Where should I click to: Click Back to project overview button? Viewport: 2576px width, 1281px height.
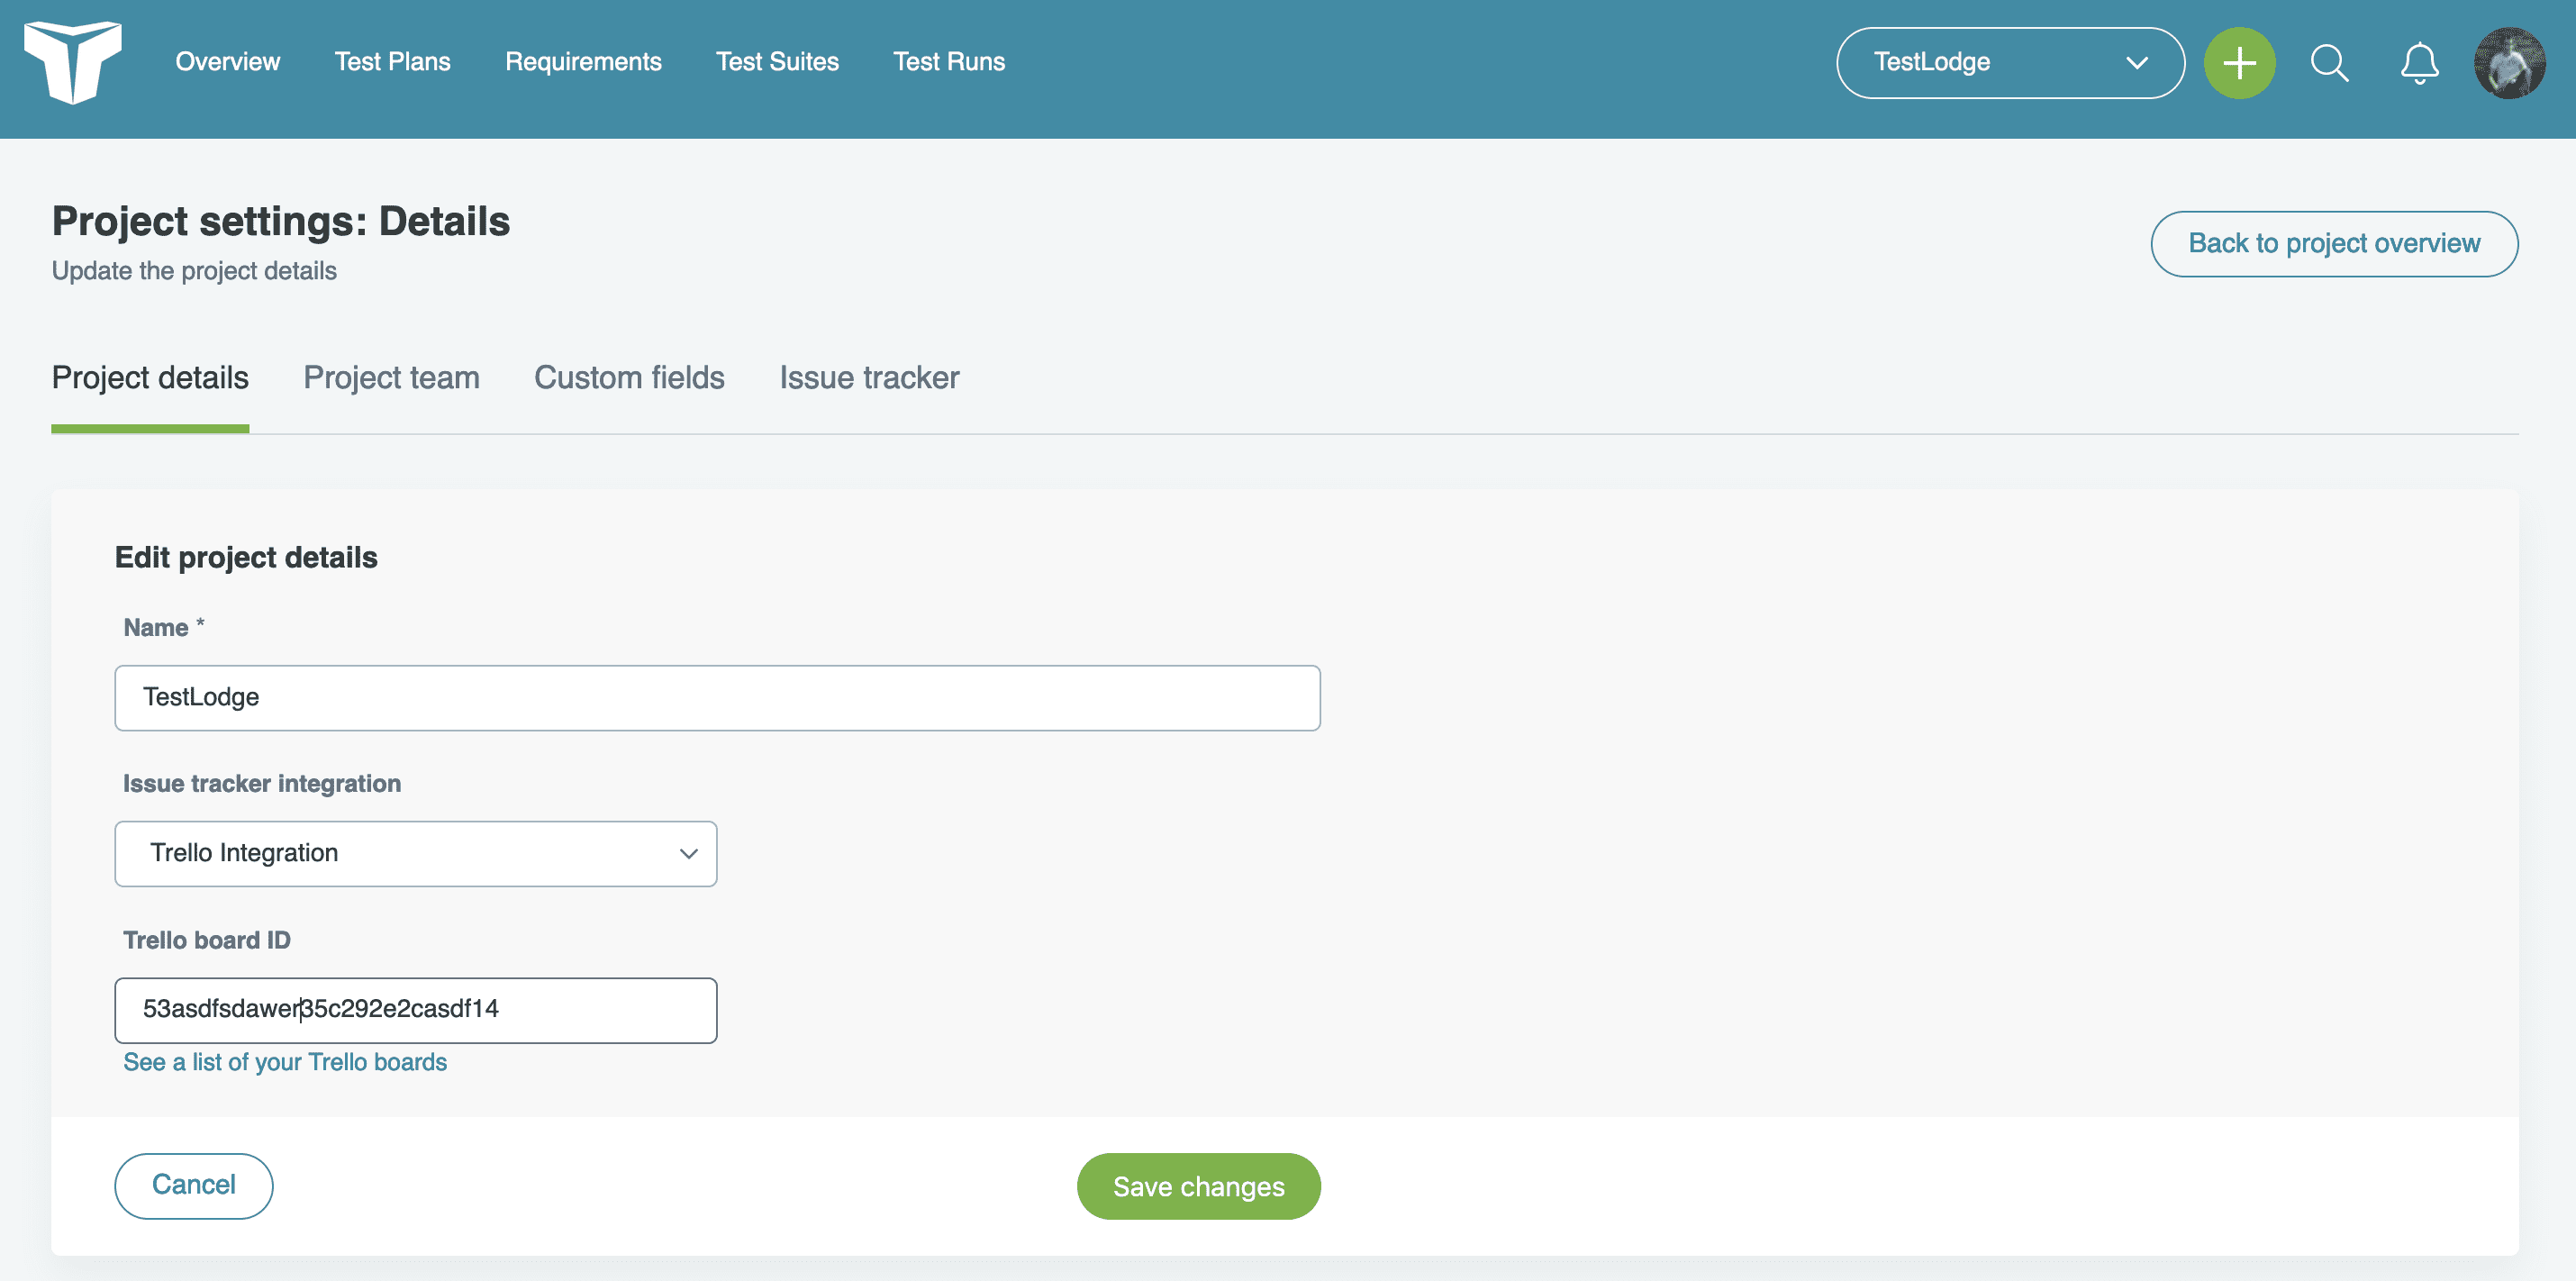pyautogui.click(x=2334, y=243)
